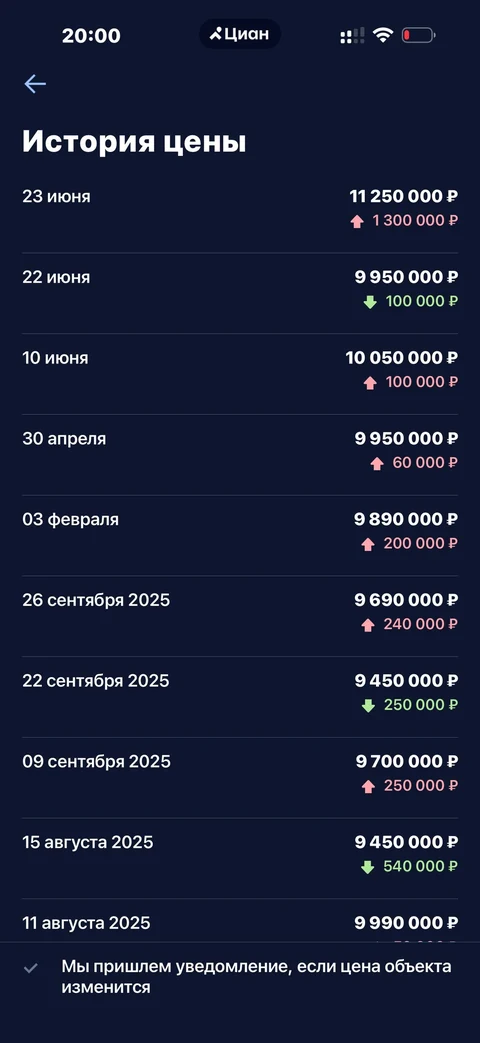Tap the green down arrow on 22 июня

click(370, 302)
